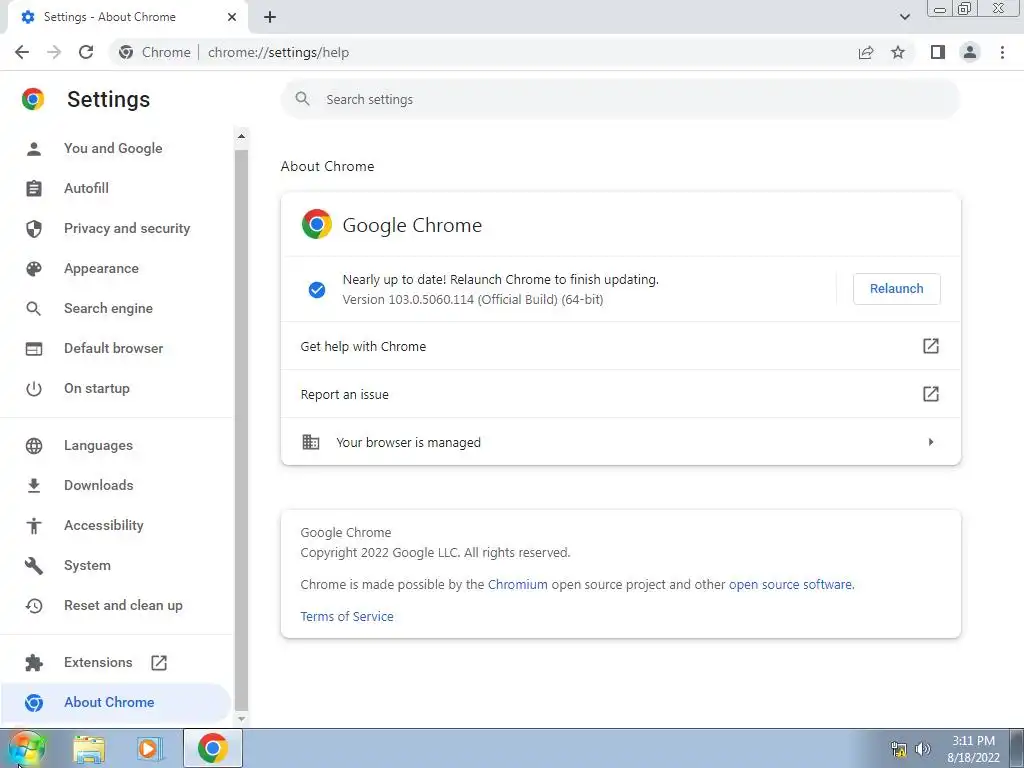This screenshot has width=1024, height=768.
Task: Go to Accessibility settings
Action: click(x=103, y=526)
